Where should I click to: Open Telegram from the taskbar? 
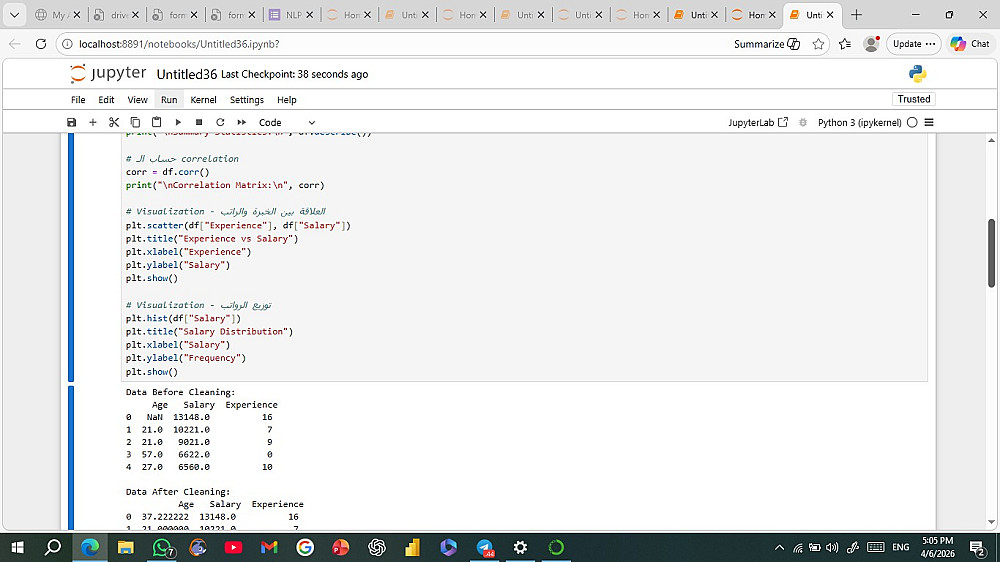point(485,547)
